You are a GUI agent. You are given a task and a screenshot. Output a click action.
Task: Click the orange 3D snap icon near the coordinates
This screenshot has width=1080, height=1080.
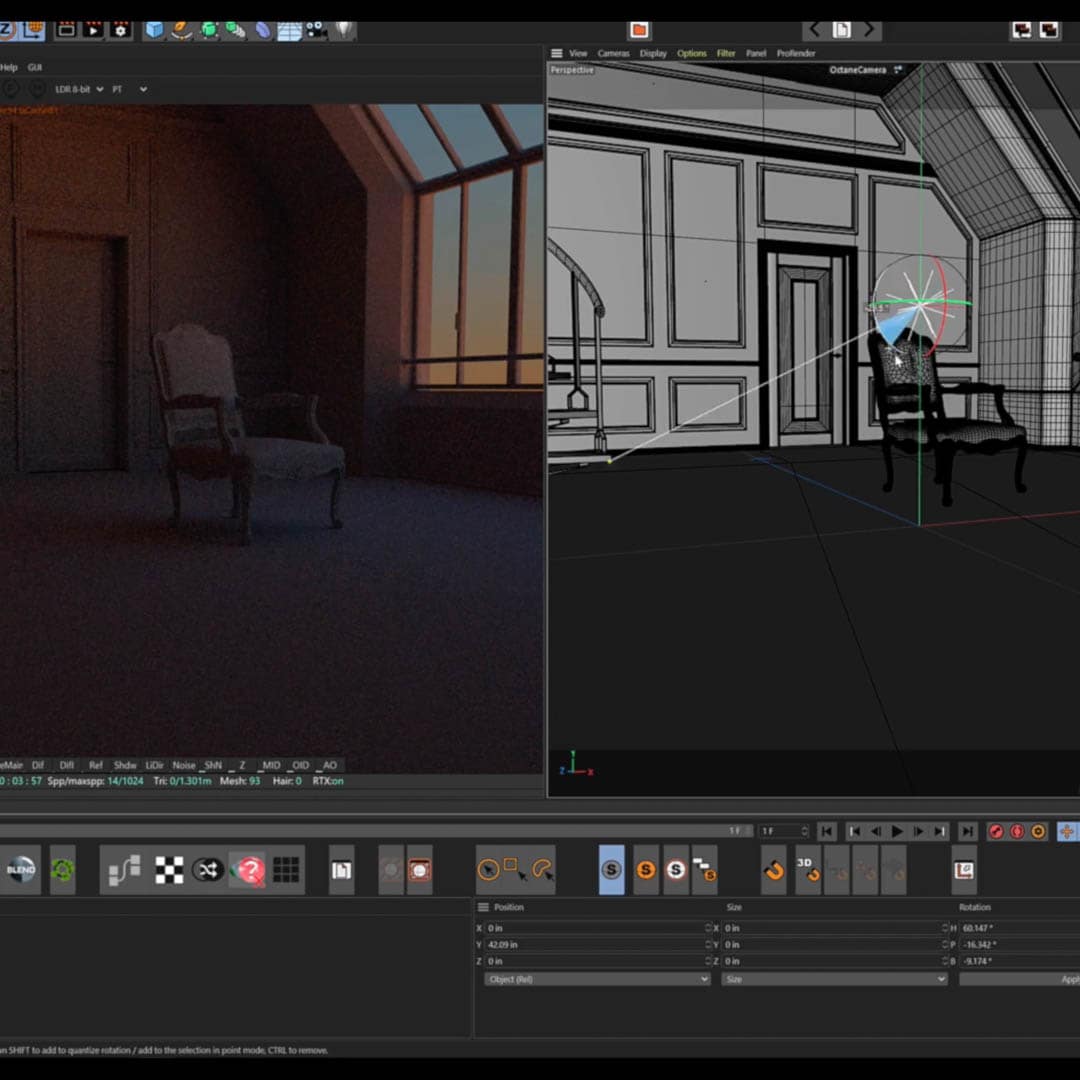click(808, 868)
